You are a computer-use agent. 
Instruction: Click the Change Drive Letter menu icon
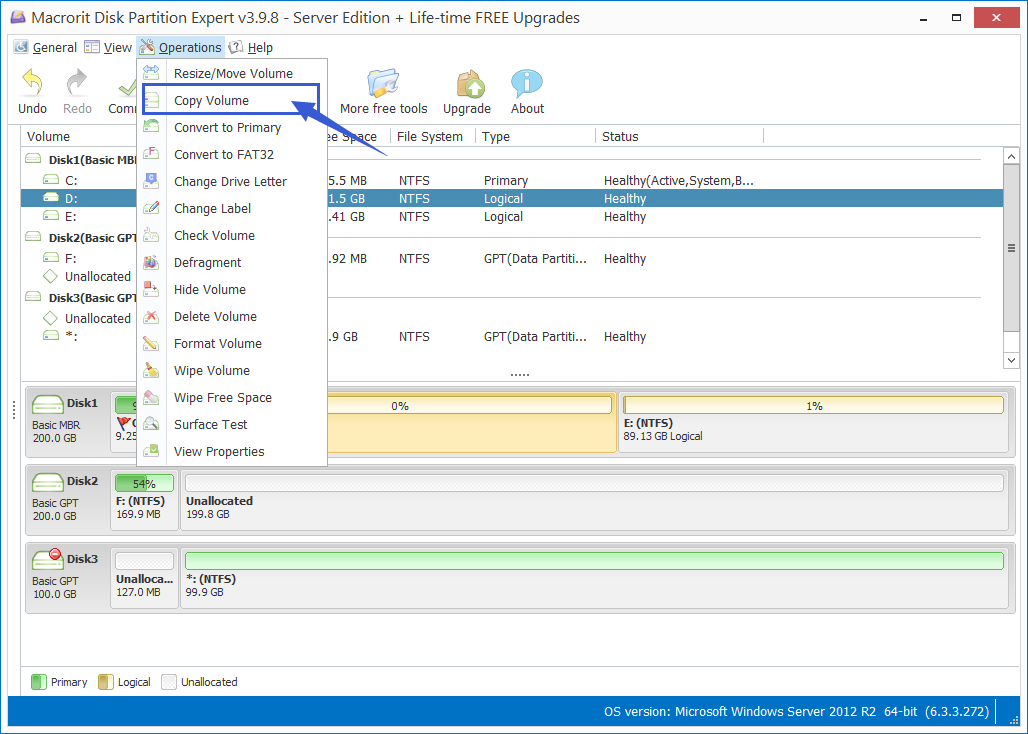(x=151, y=180)
